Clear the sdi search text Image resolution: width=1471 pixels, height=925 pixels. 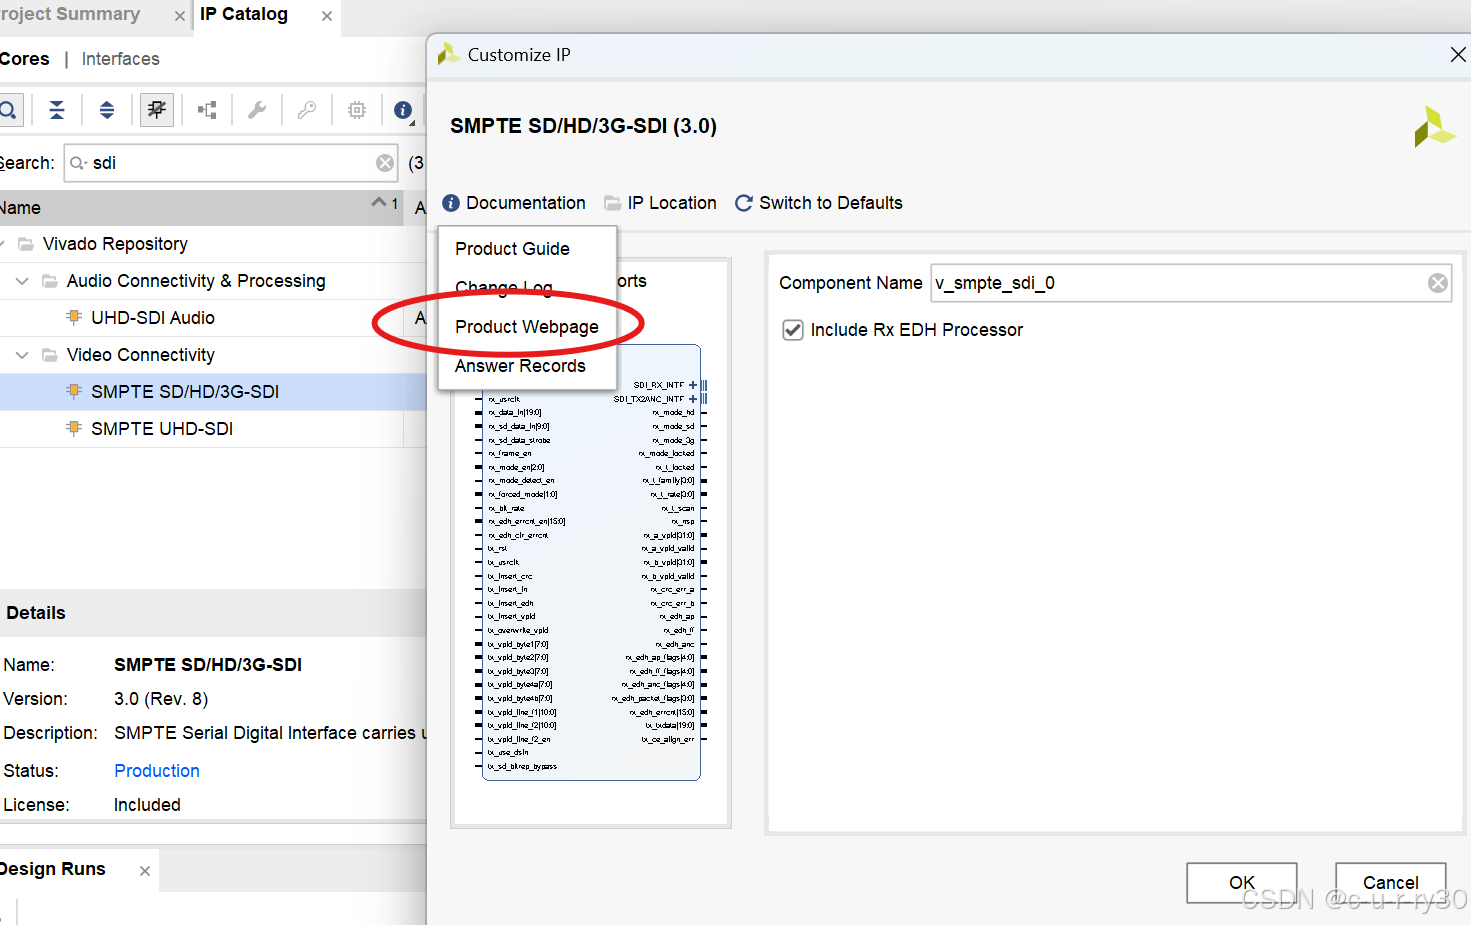(385, 163)
